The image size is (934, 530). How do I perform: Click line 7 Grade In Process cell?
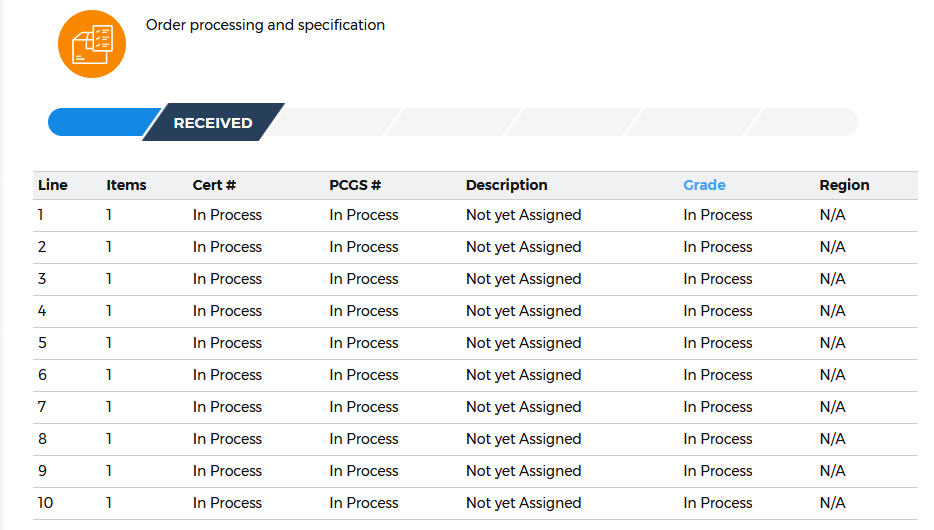[718, 407]
